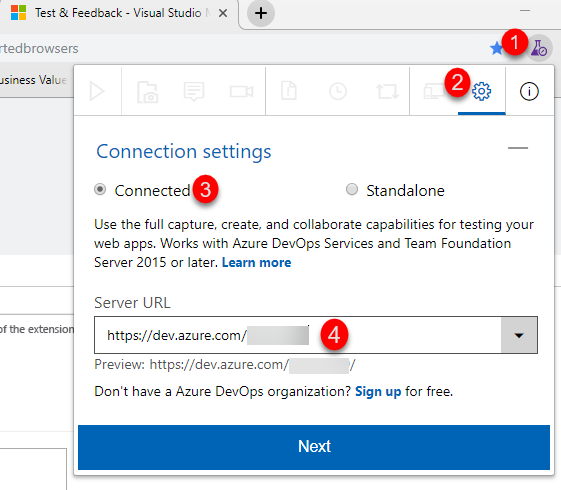Viewport: 561px width, 490px height.
Task: Start session with the play icon
Action: (x=97, y=91)
